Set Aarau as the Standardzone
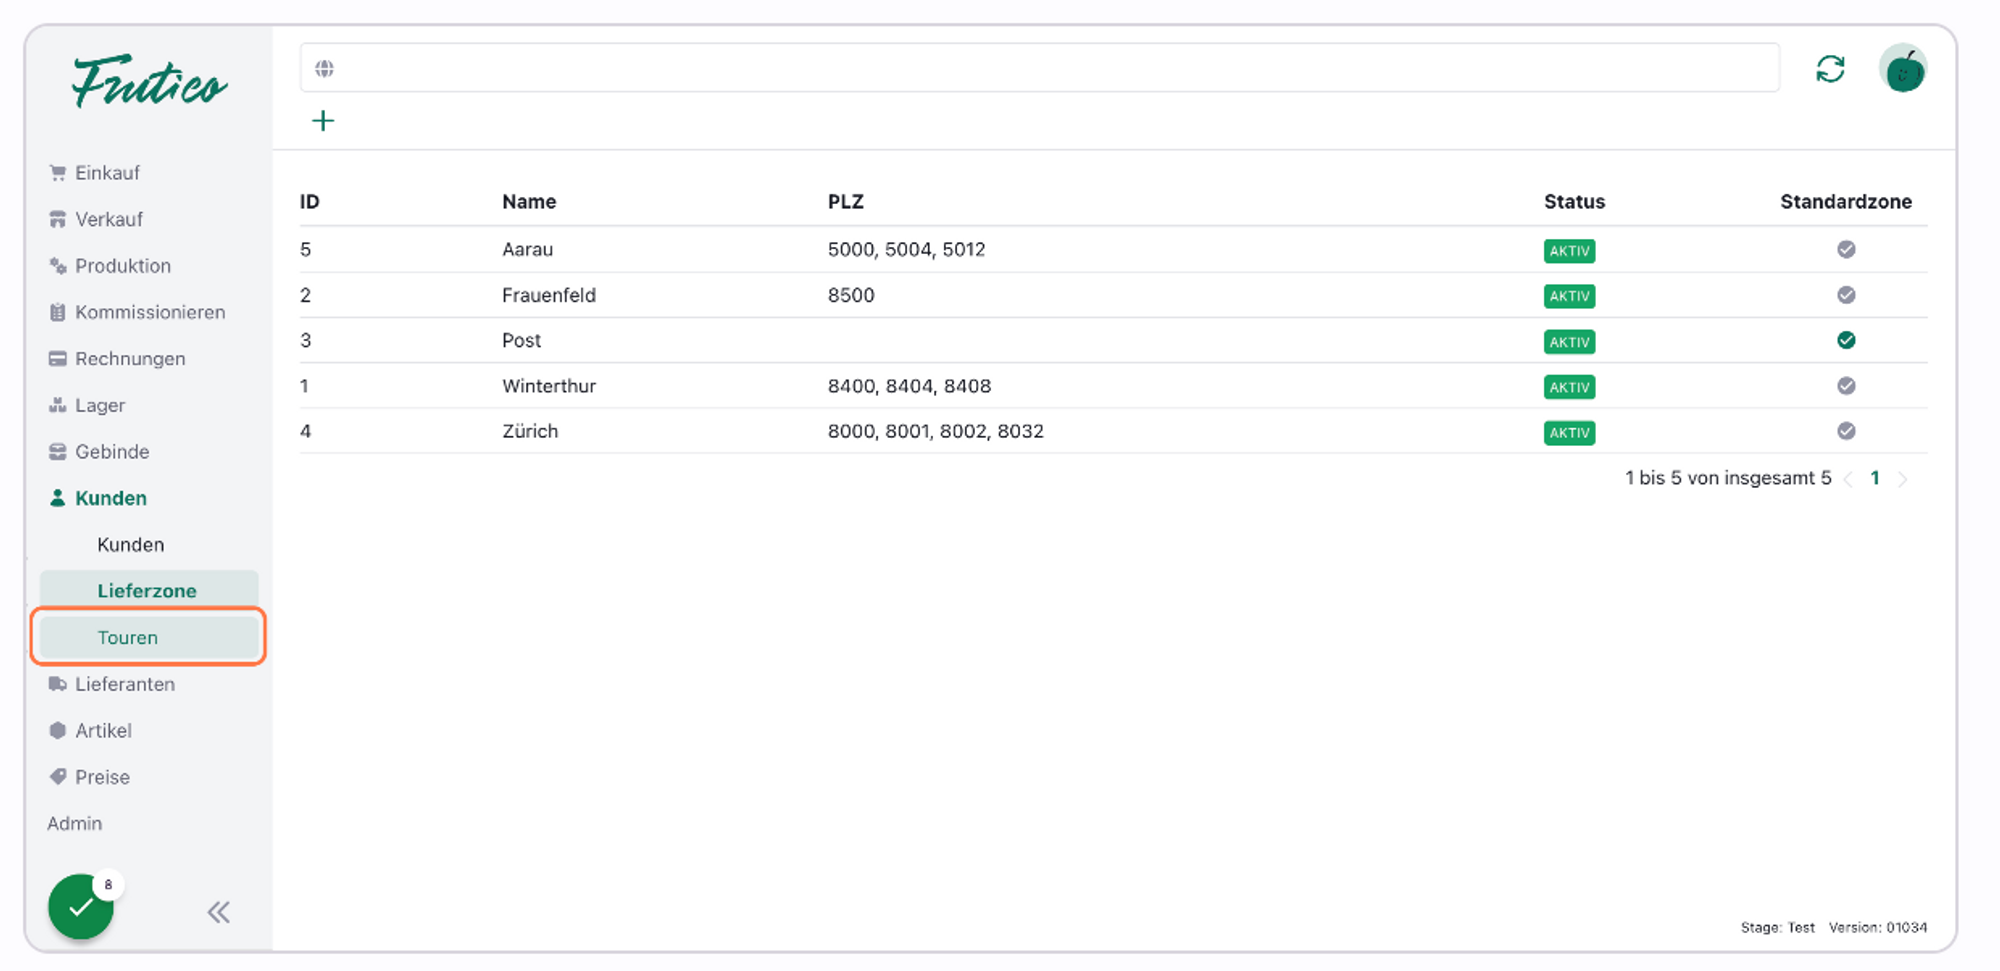Image resolution: width=2000 pixels, height=971 pixels. pos(1846,250)
